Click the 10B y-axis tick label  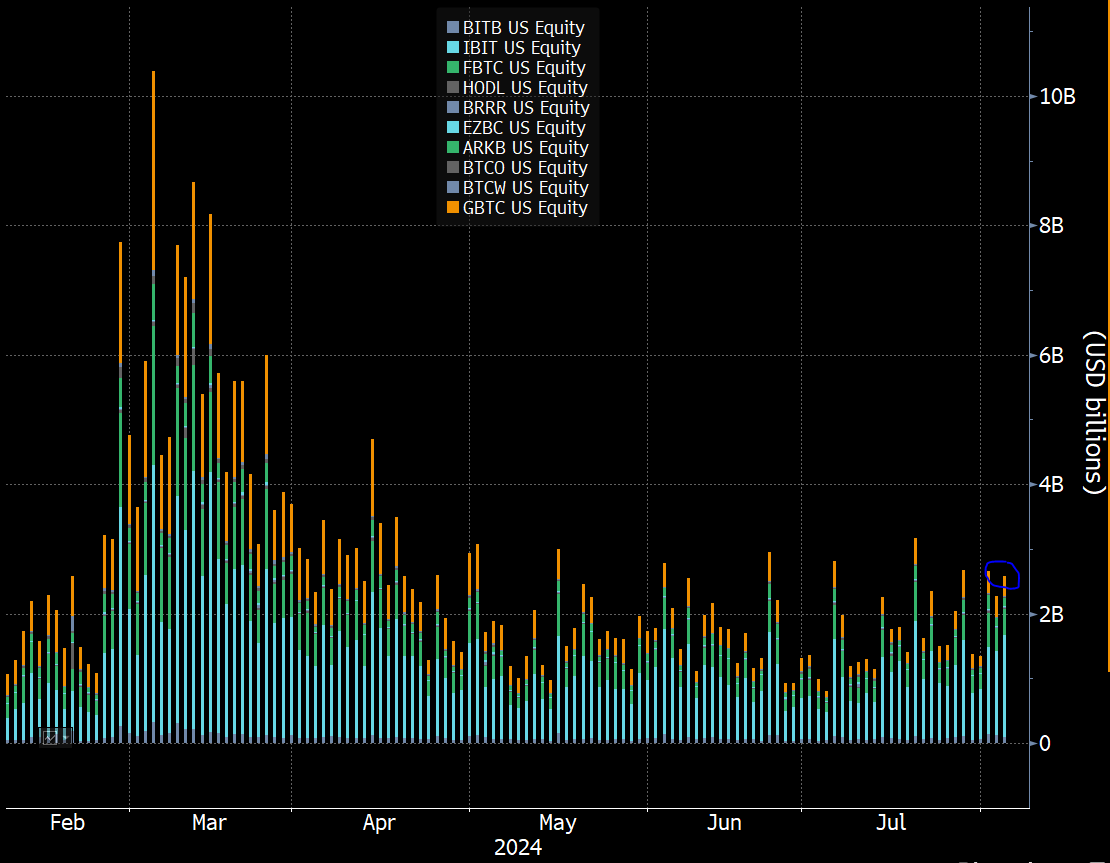pos(1057,97)
